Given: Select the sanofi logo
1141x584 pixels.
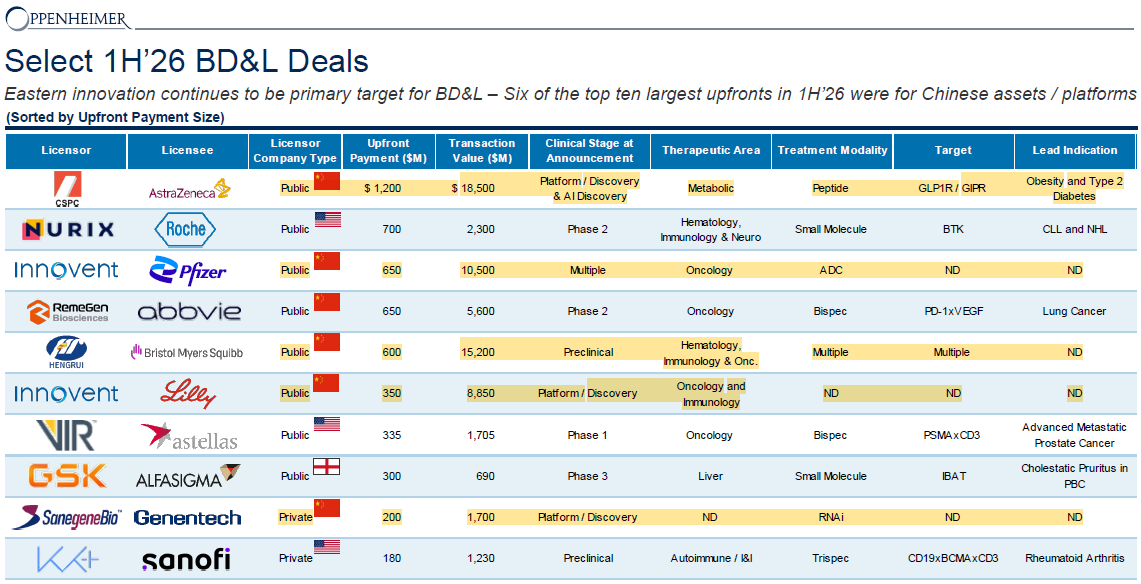Looking at the screenshot, I should 188,559.
